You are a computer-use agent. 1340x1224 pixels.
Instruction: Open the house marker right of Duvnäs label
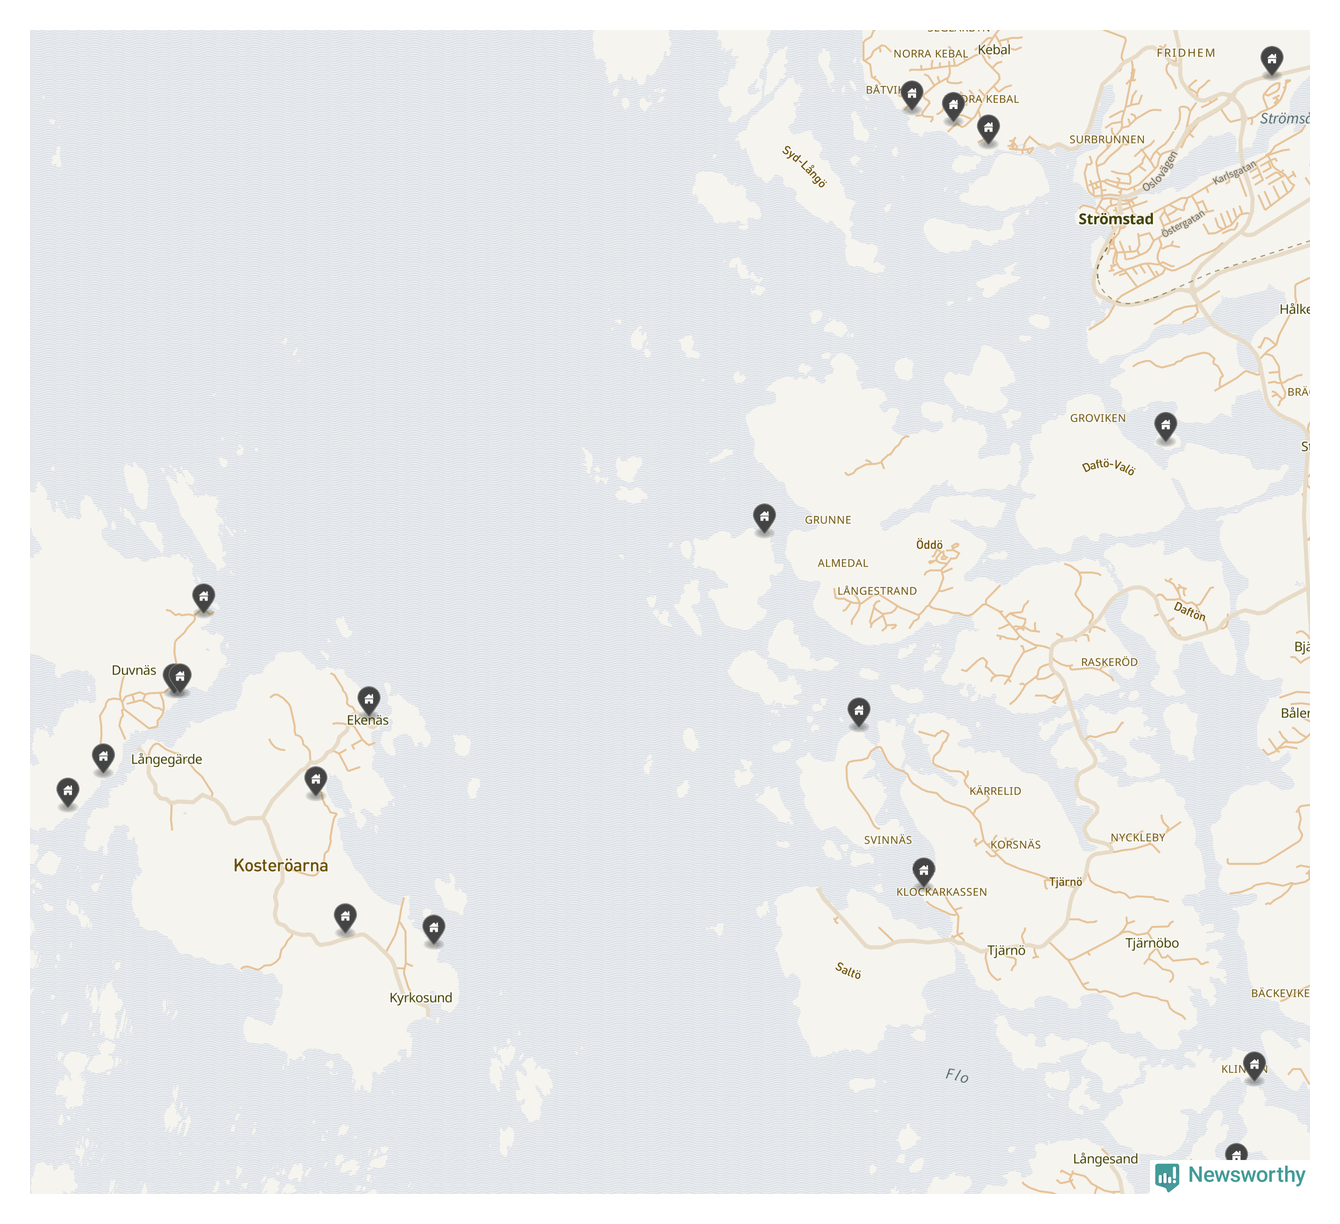click(x=179, y=678)
